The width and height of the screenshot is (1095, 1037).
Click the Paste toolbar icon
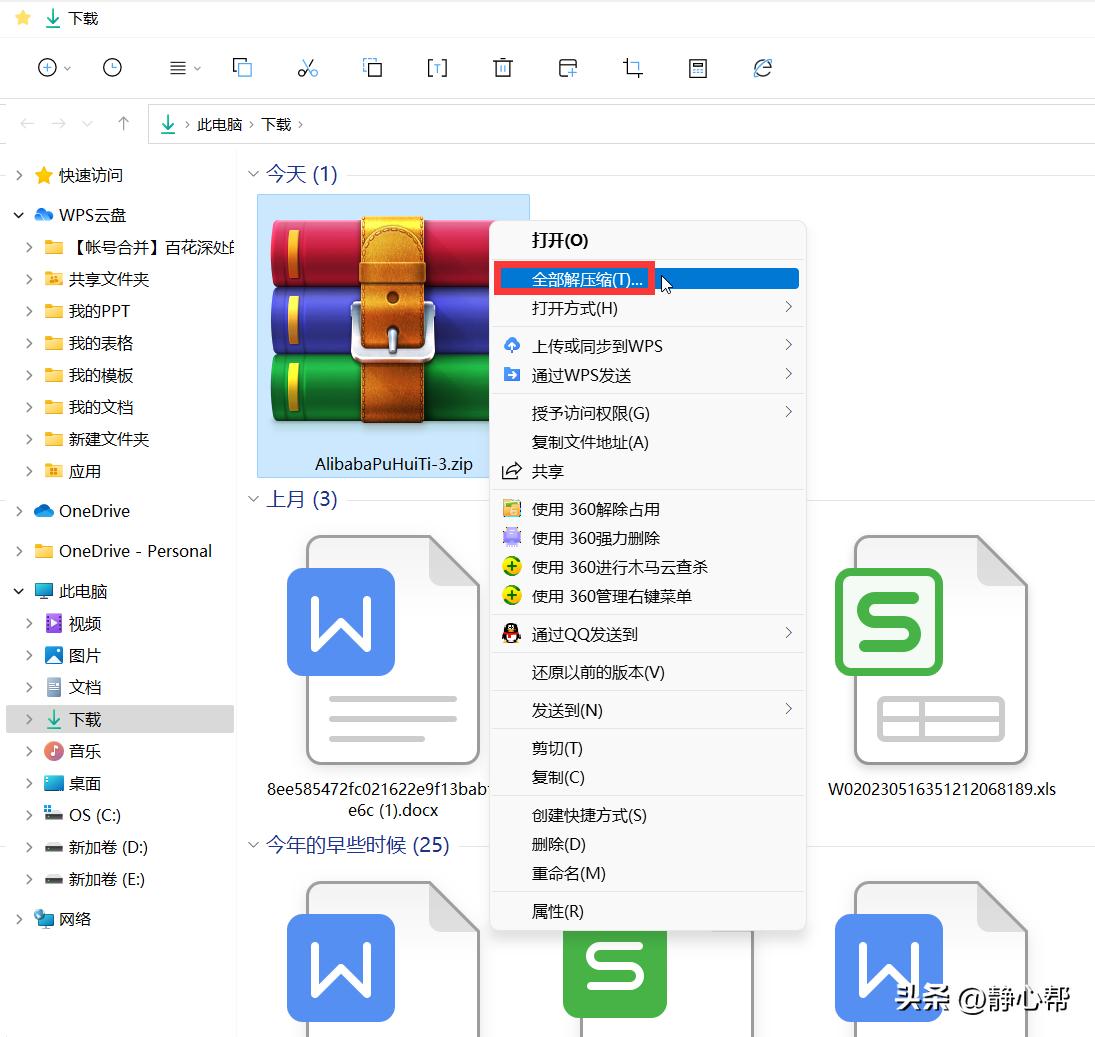372,68
